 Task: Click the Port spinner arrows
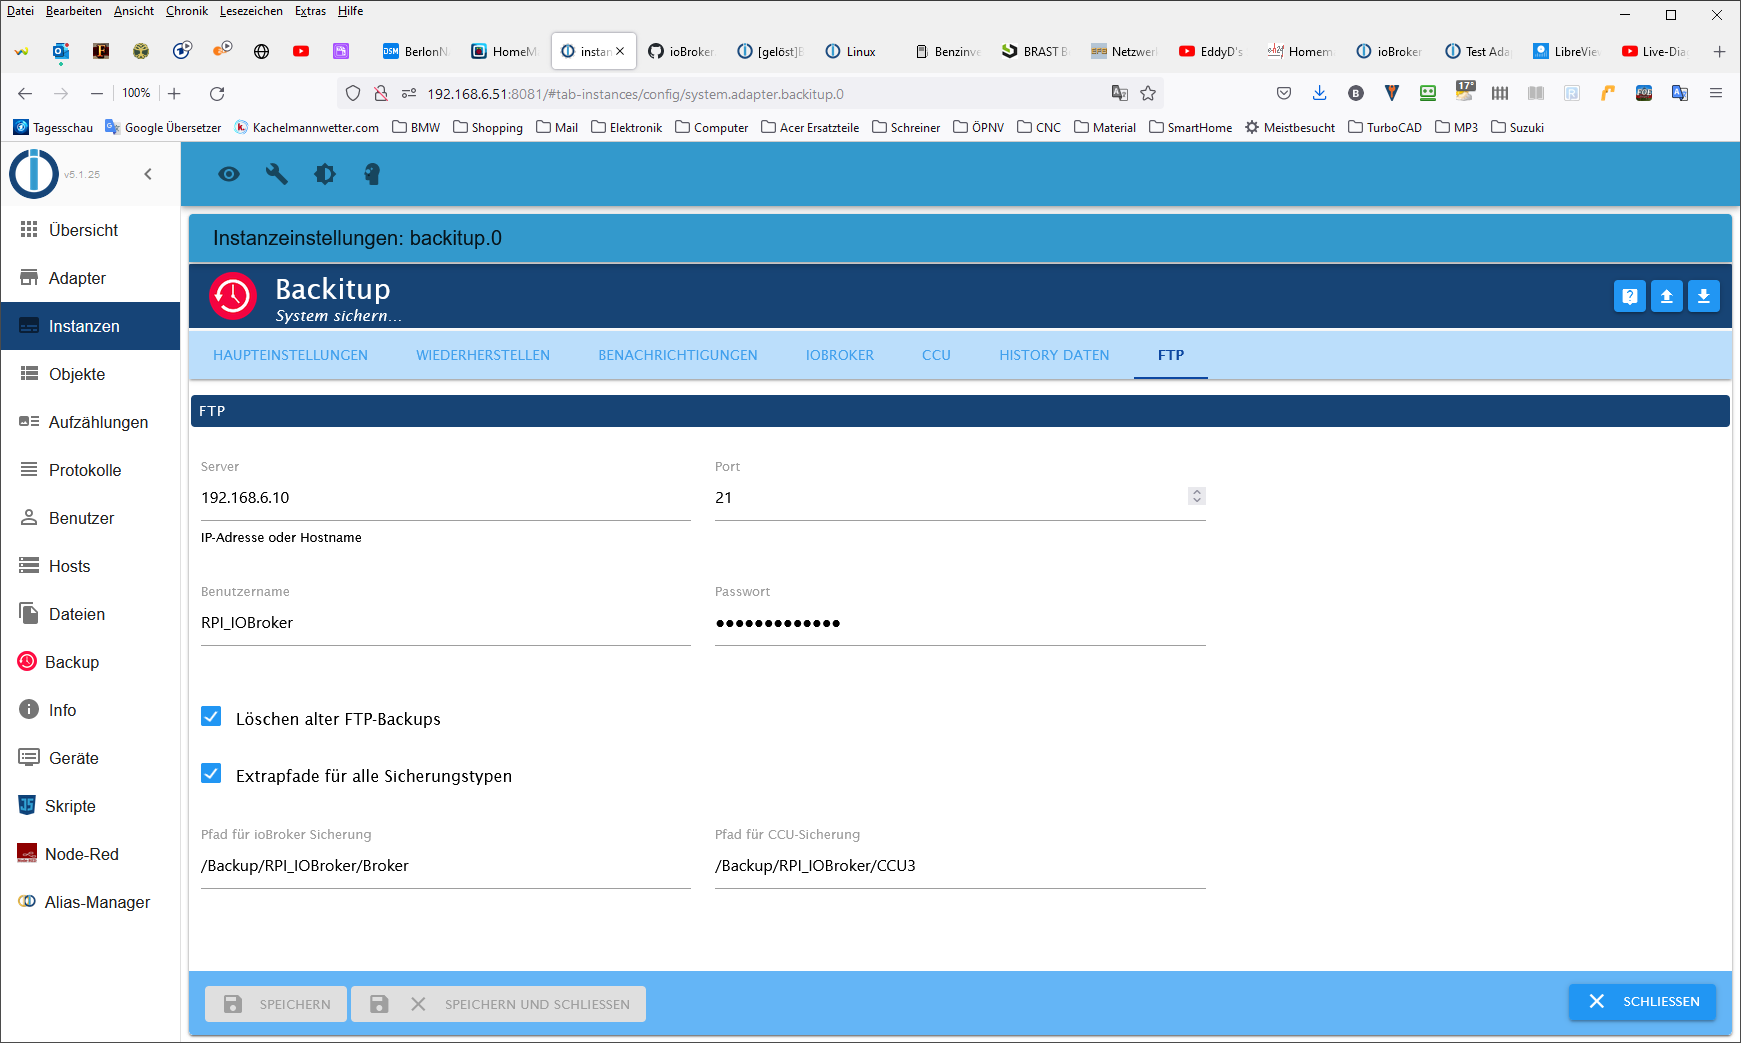1197,496
